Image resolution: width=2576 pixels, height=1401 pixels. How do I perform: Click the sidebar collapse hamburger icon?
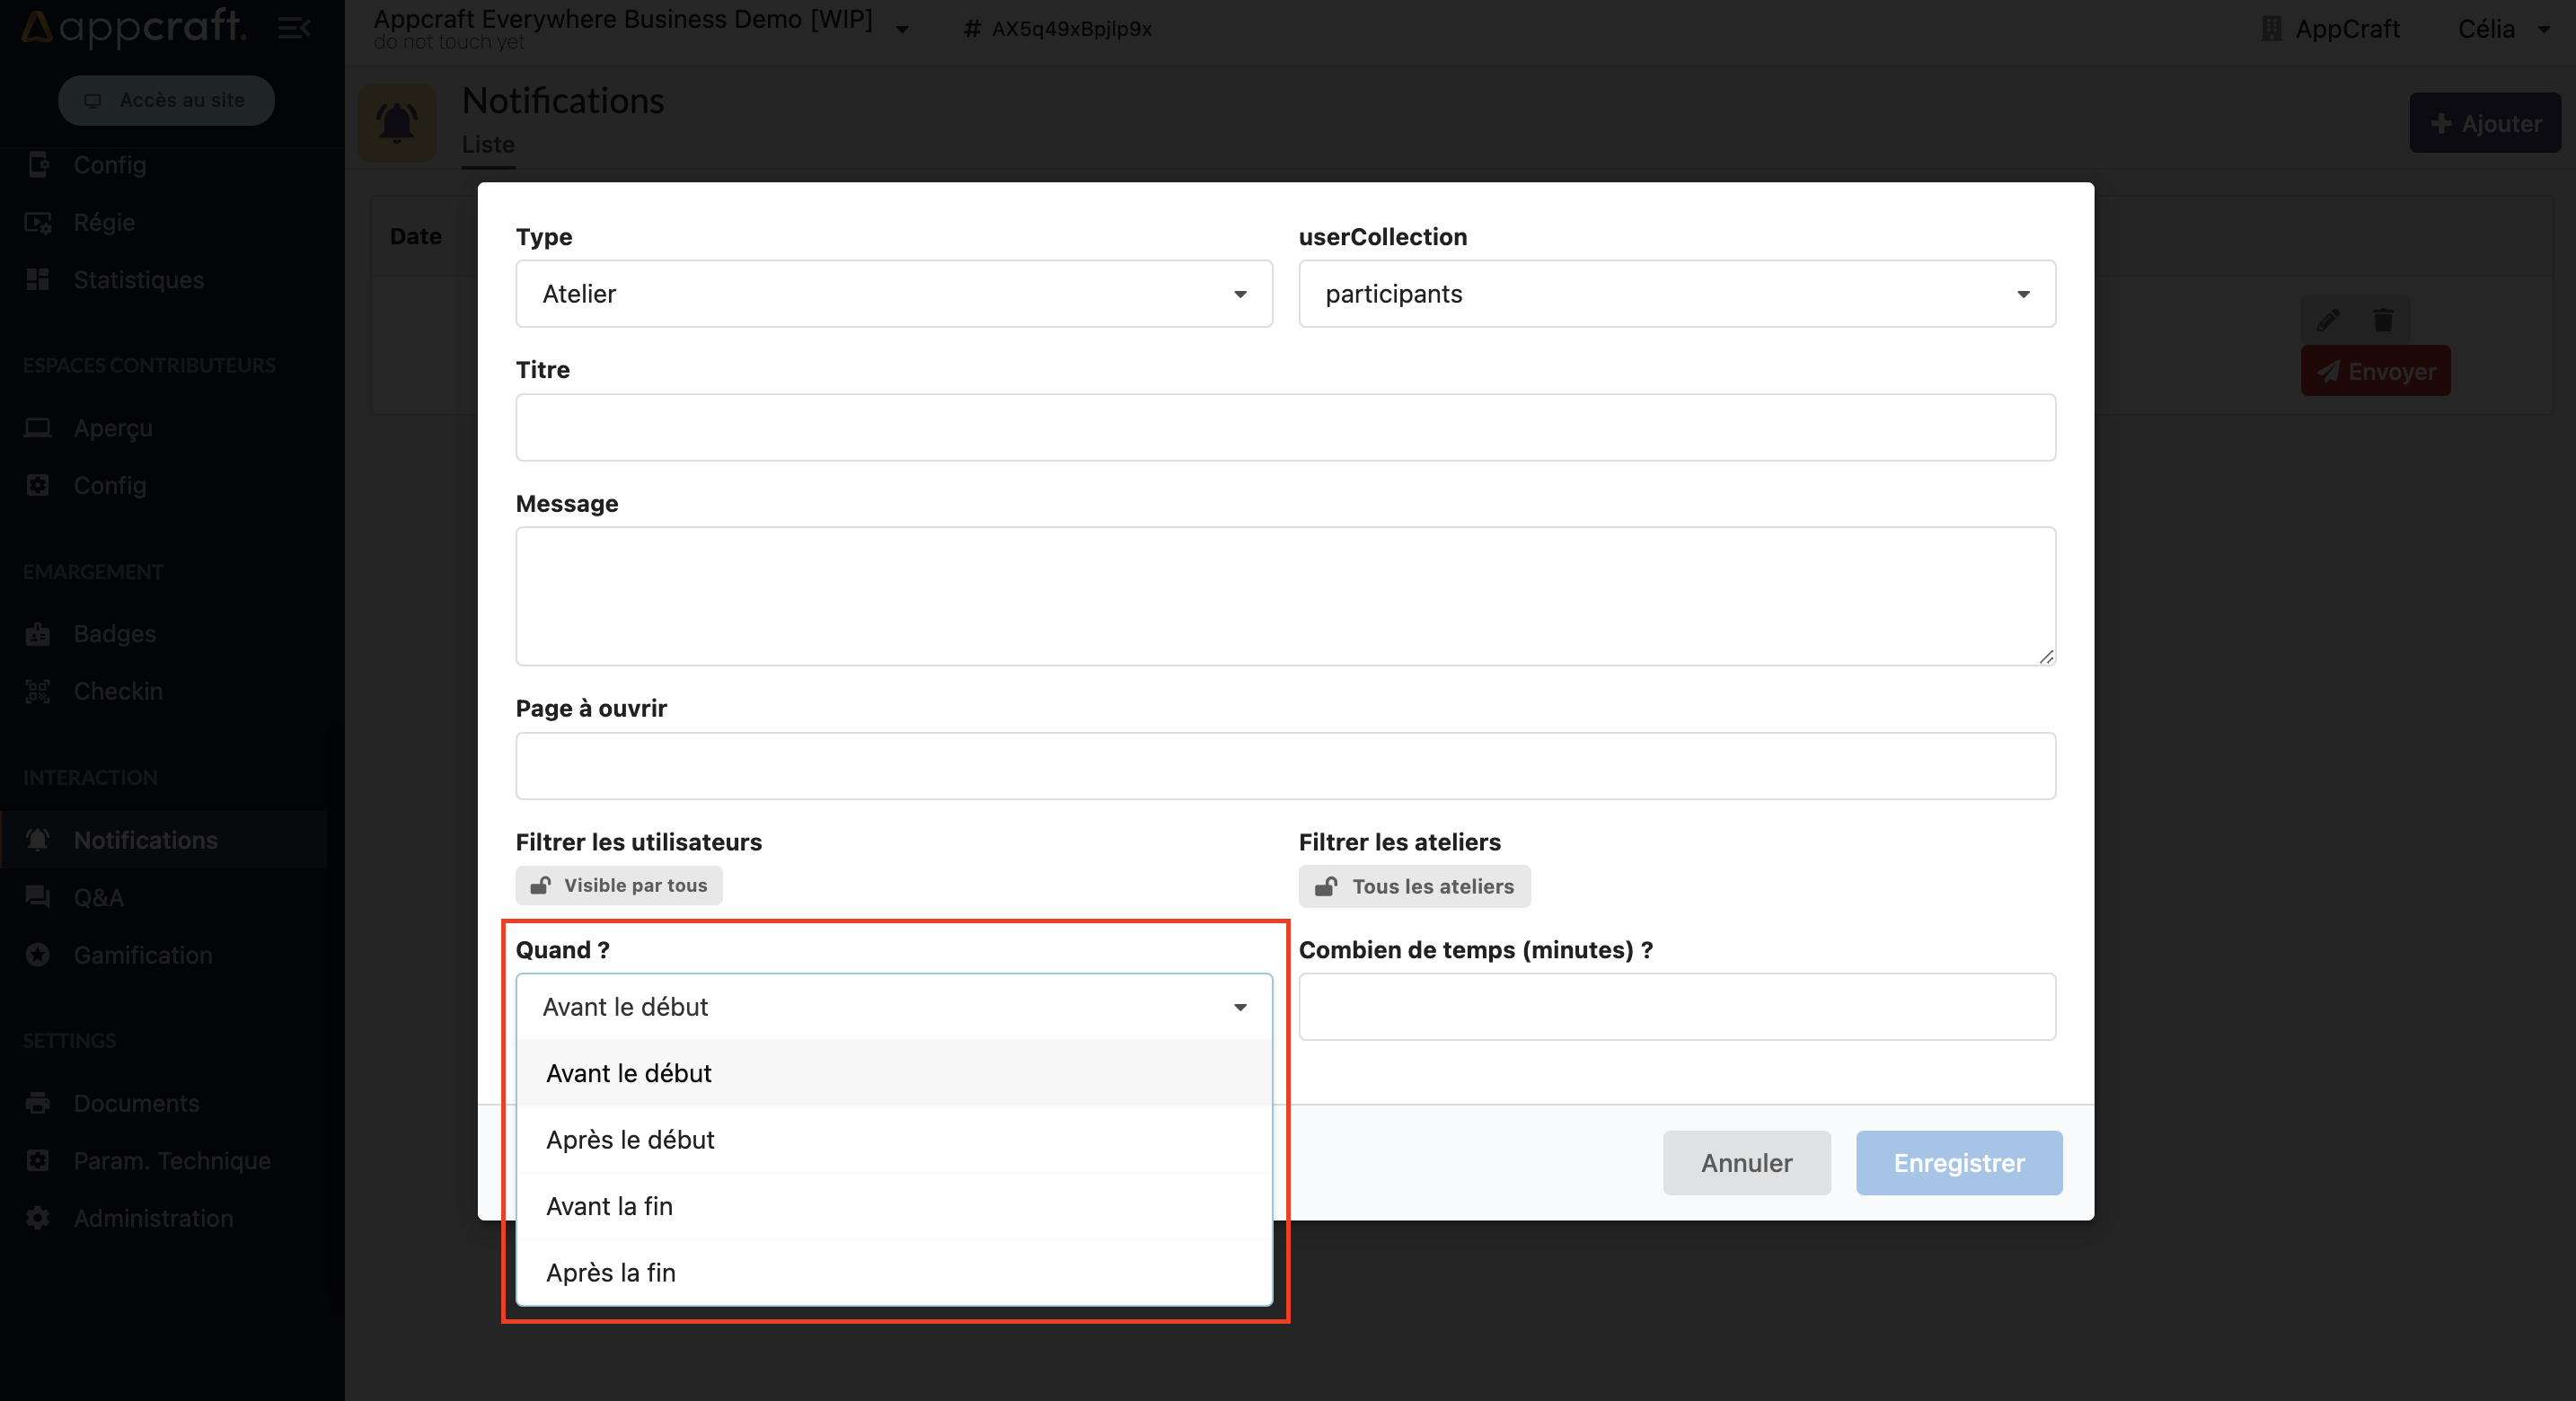293,28
